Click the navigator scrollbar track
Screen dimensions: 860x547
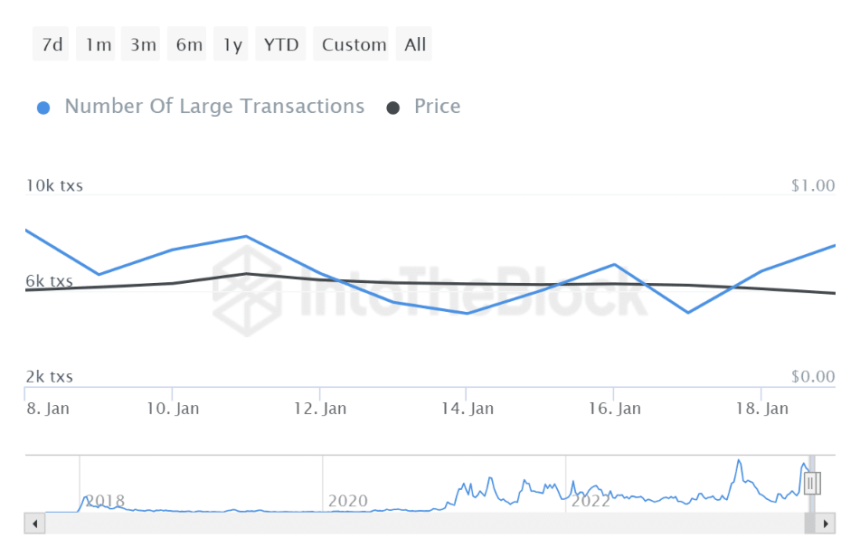tap(420, 524)
